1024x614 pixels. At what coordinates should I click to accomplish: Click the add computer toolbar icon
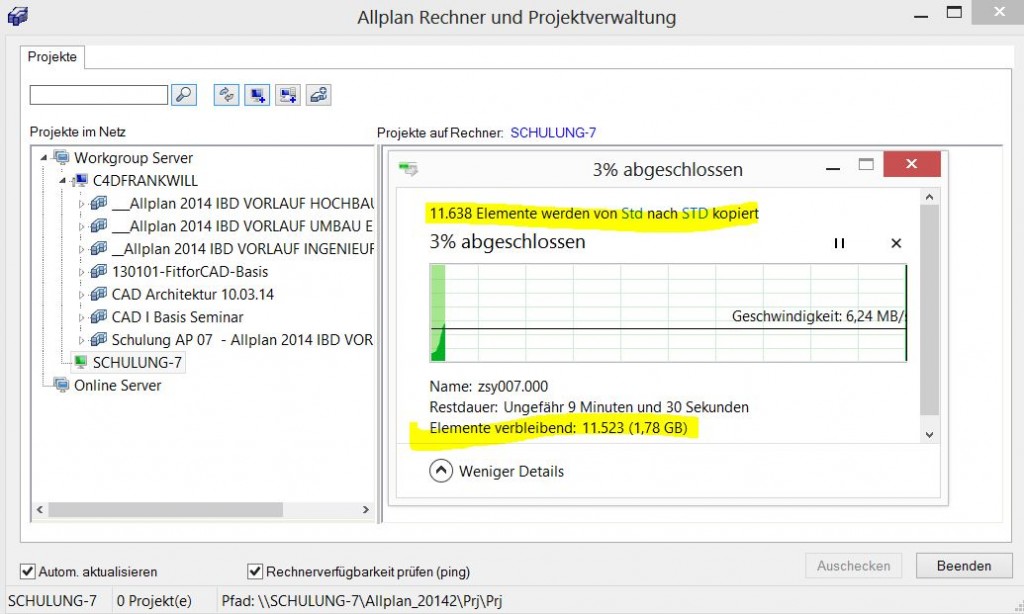point(258,95)
